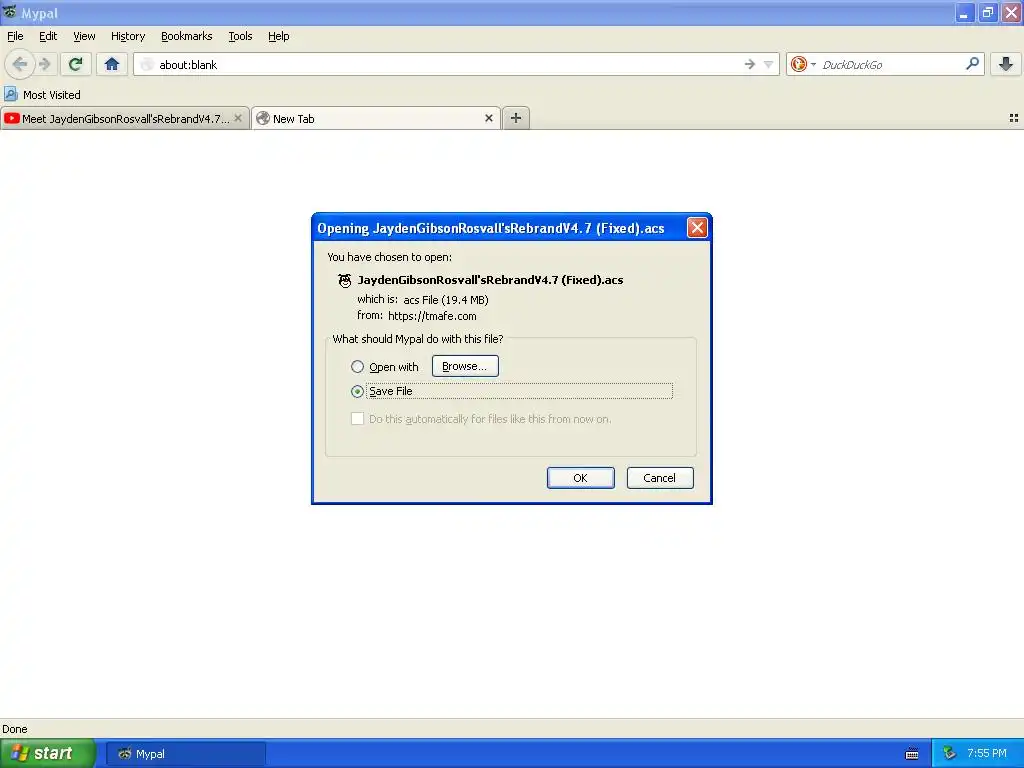Click the keyboard tray icon
The width and height of the screenshot is (1024, 768).
912,754
